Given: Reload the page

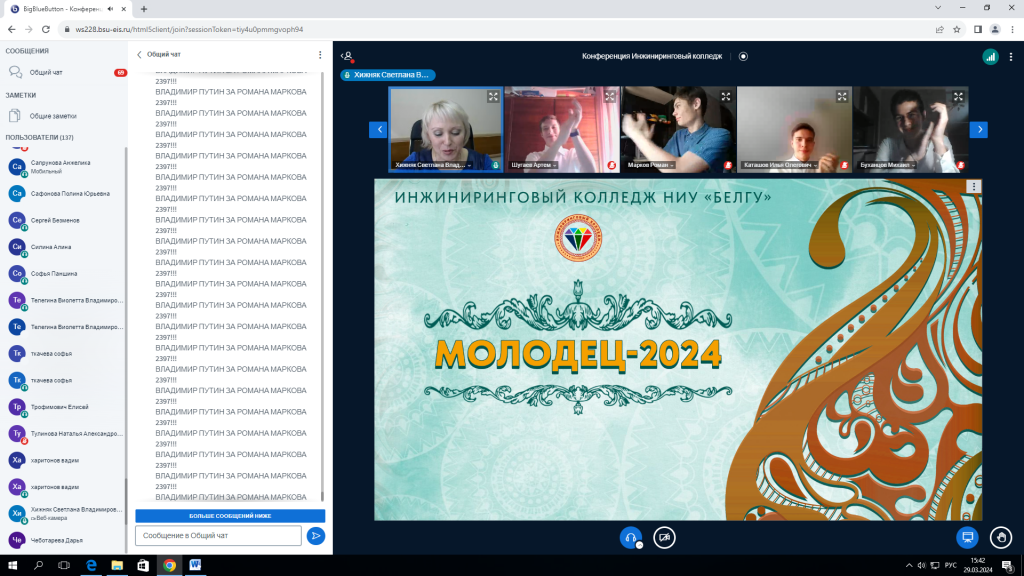Looking at the screenshot, I should (46, 29).
